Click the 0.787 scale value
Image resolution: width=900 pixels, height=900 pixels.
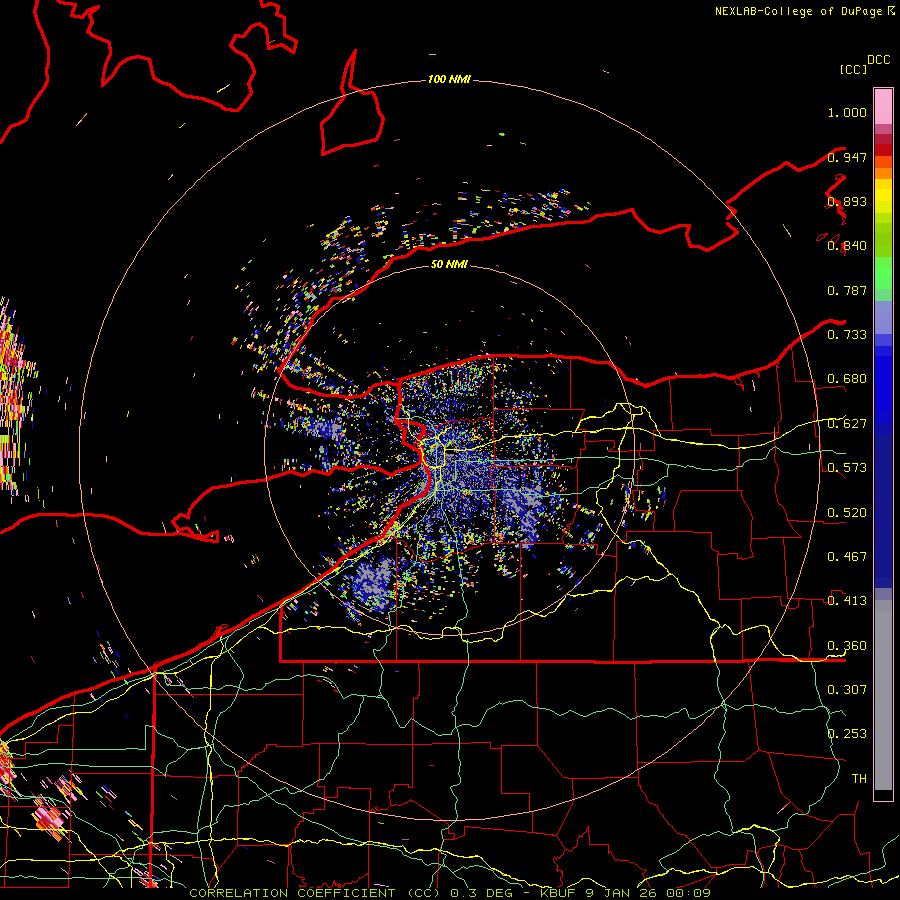click(x=847, y=290)
